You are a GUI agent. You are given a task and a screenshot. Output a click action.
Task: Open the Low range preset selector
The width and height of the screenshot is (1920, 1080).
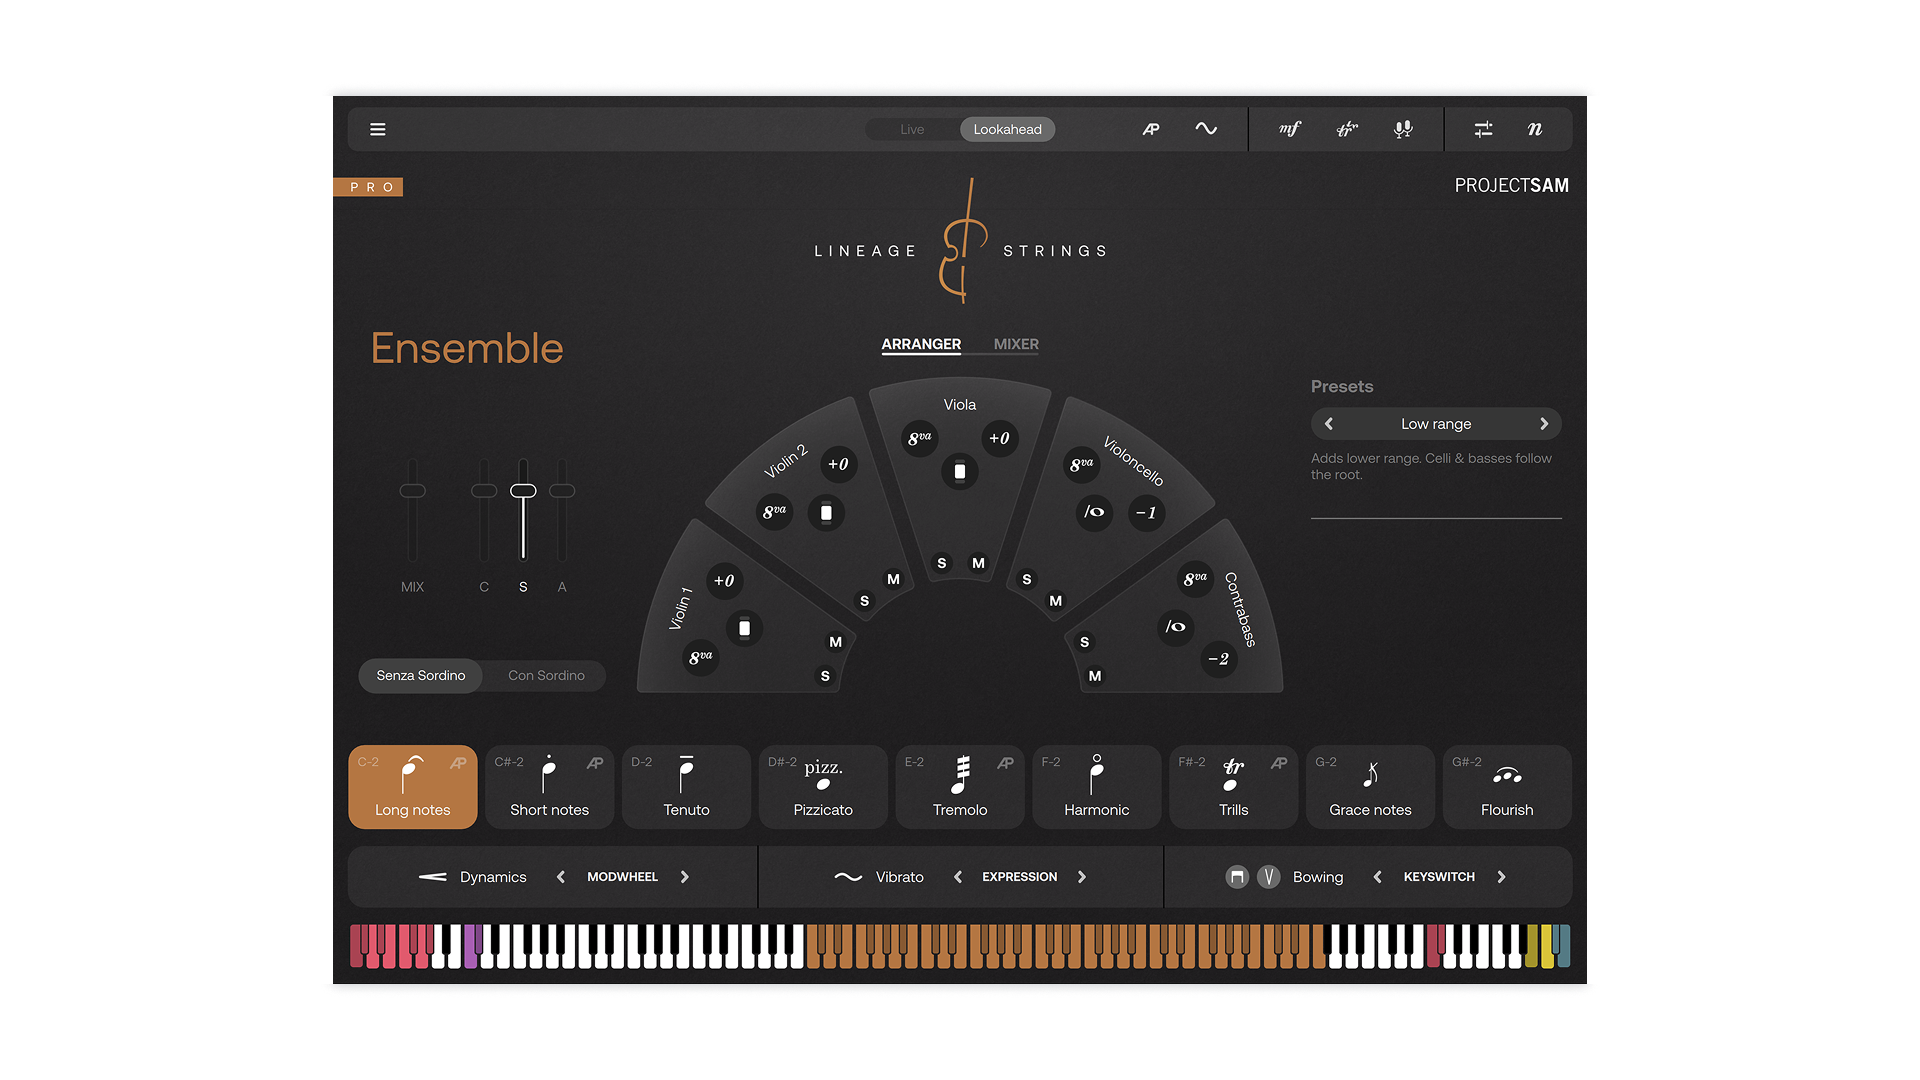coord(1436,424)
